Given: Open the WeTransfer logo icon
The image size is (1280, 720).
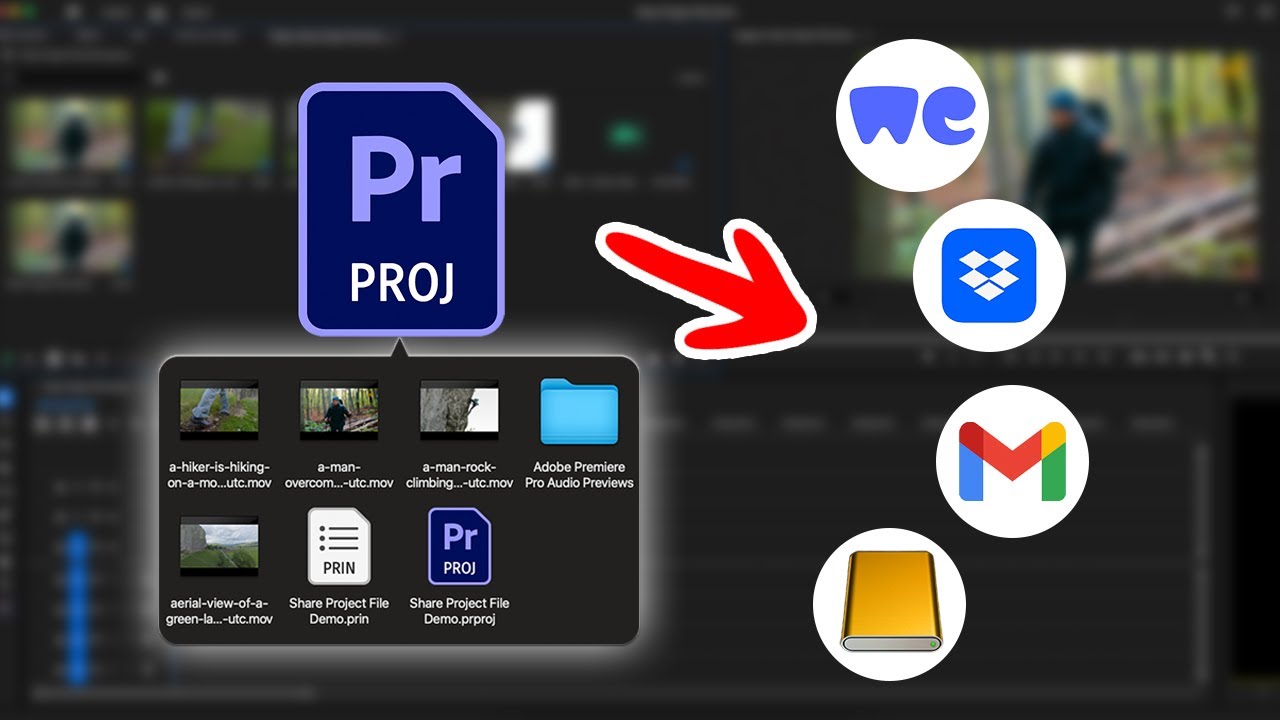Looking at the screenshot, I should 912,117.
